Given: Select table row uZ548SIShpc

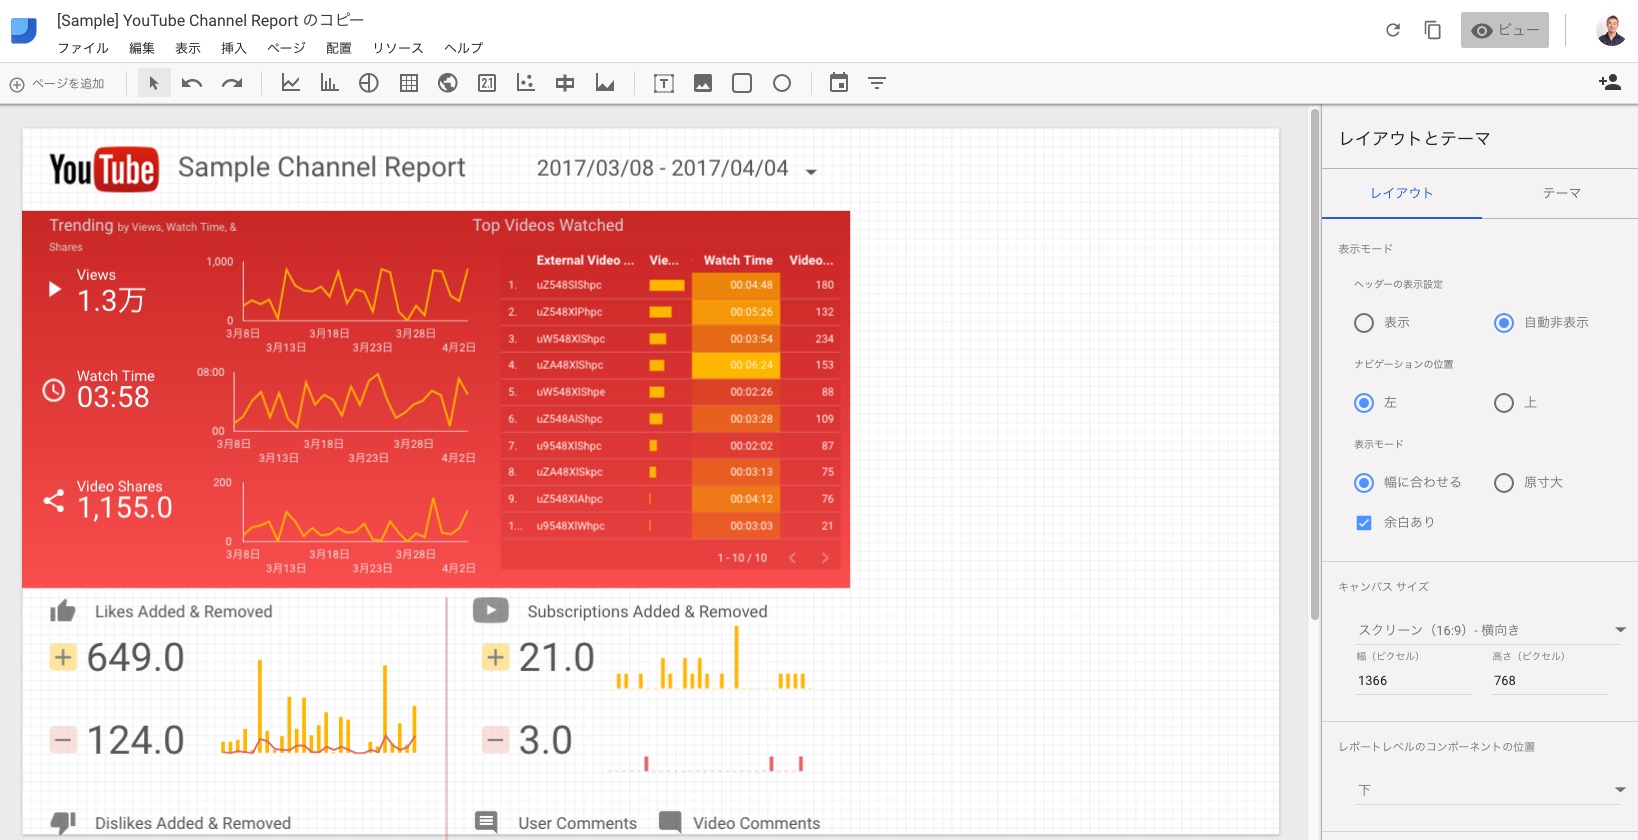Looking at the screenshot, I should pos(670,285).
